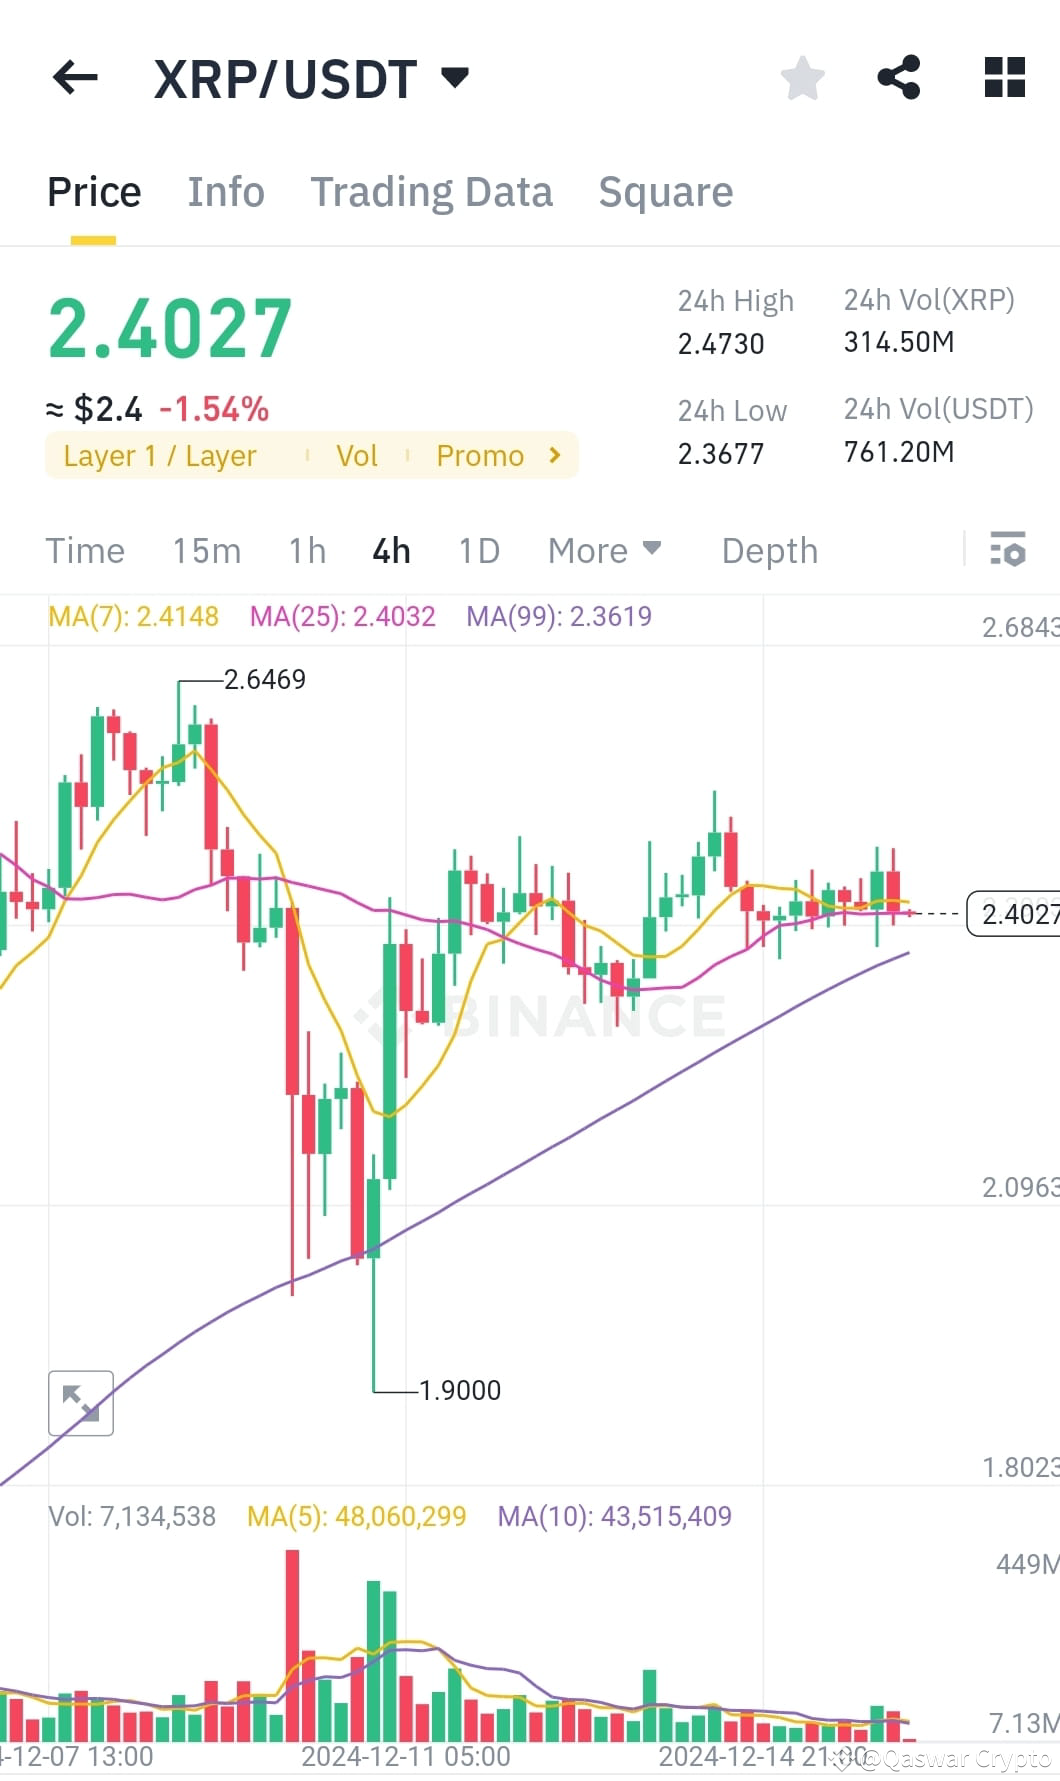Select the Depth view
This screenshot has width=1060, height=1781.
click(x=768, y=550)
